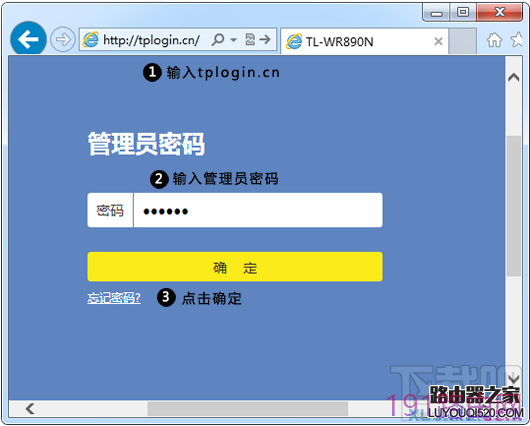Open the browser home page icon
530x426 pixels.
click(x=495, y=40)
